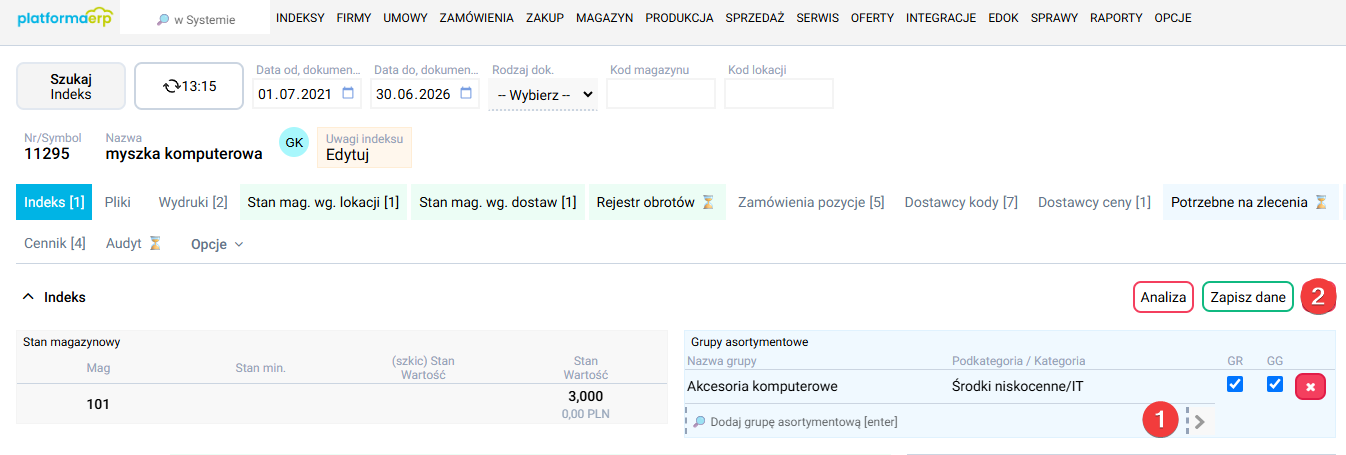Switch to Zamówienia pozycje [5] tab
Screen dimensions: 1346x455
[811, 202]
